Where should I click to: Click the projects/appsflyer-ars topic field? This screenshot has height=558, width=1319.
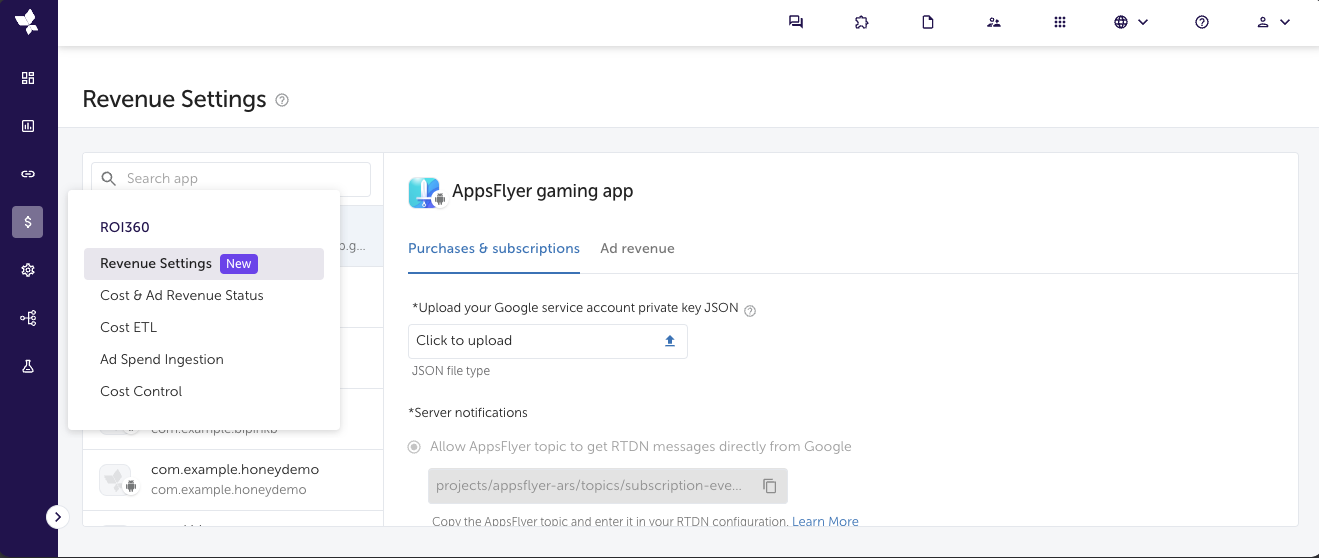tap(608, 486)
